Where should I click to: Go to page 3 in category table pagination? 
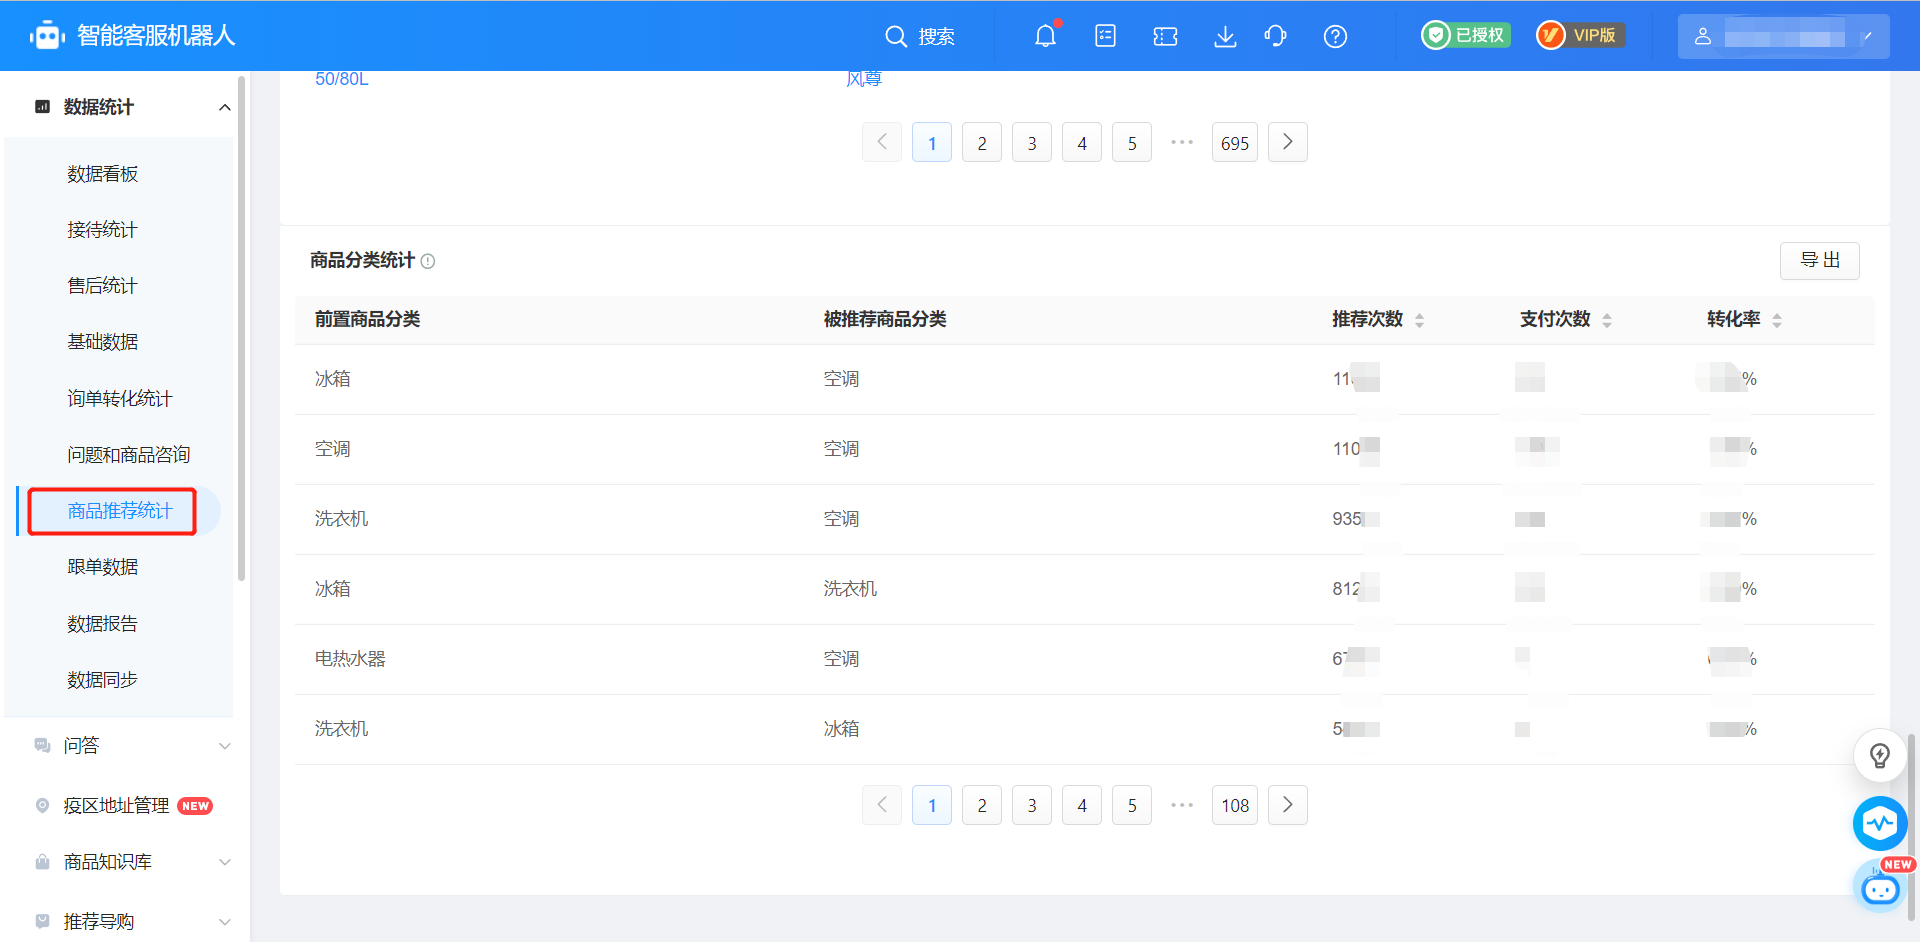(x=1032, y=805)
